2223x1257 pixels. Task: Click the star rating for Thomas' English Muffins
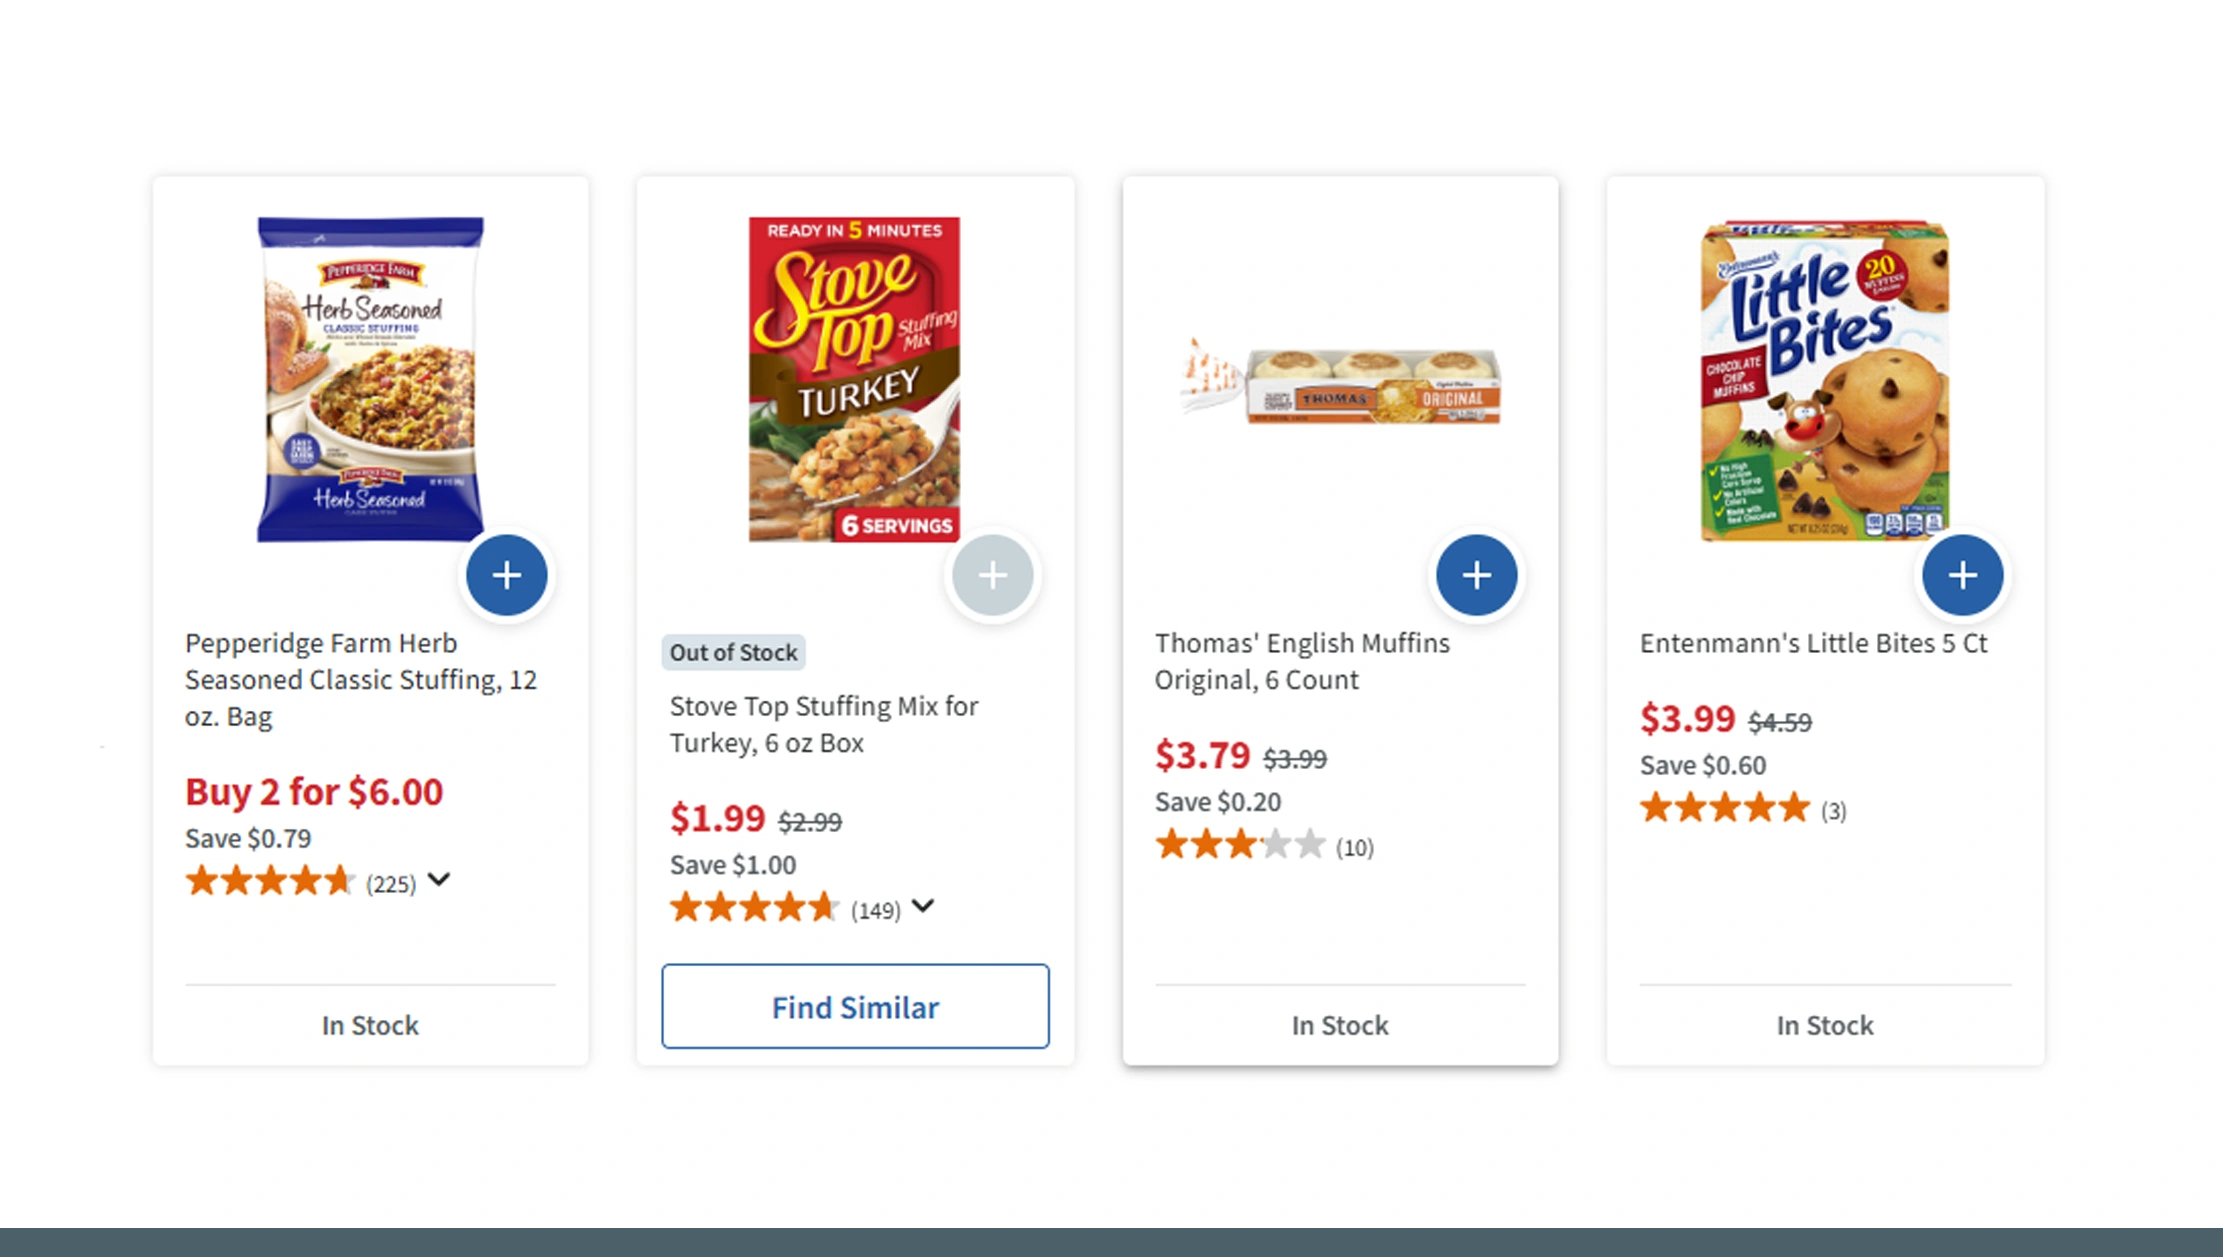[1240, 846]
